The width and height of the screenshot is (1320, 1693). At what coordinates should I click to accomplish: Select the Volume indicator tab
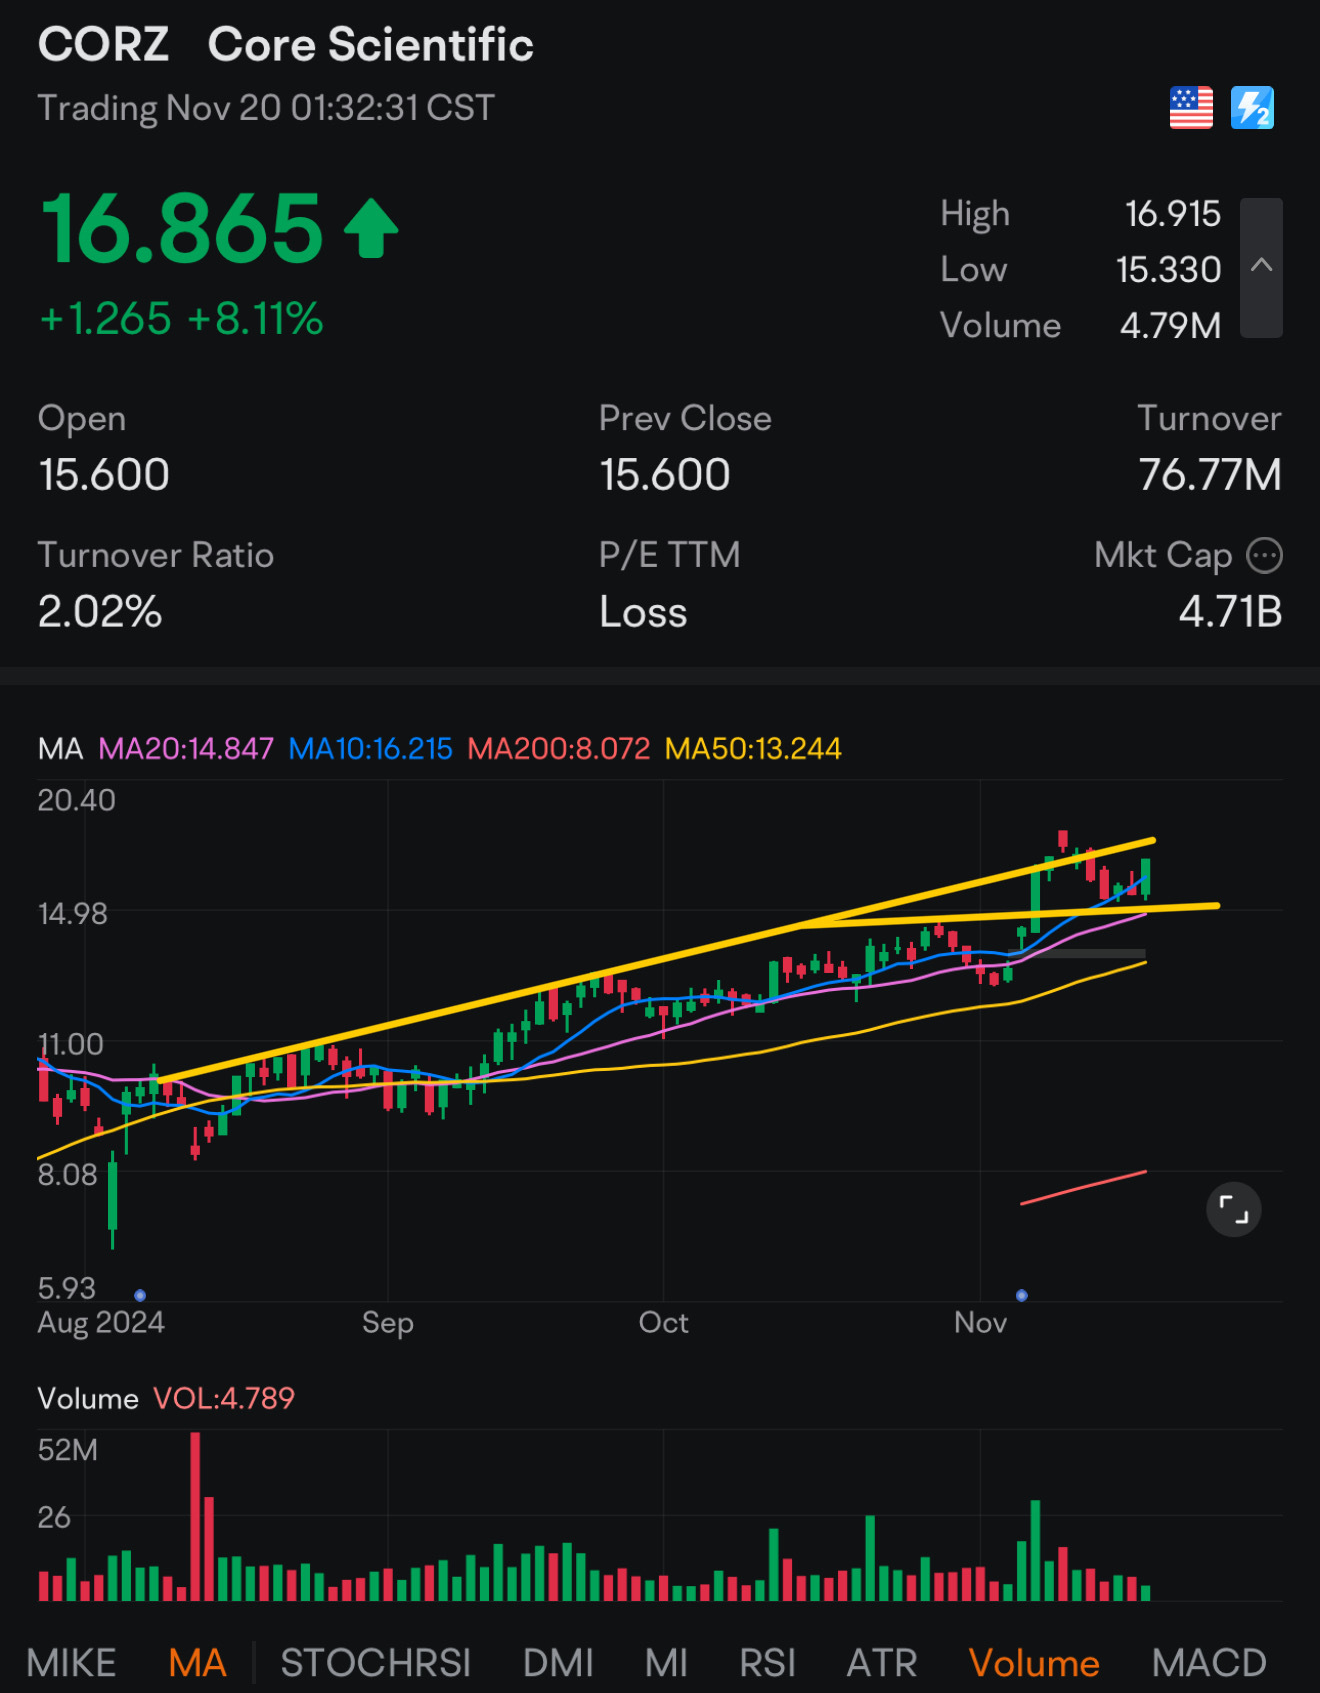pos(1034,1663)
